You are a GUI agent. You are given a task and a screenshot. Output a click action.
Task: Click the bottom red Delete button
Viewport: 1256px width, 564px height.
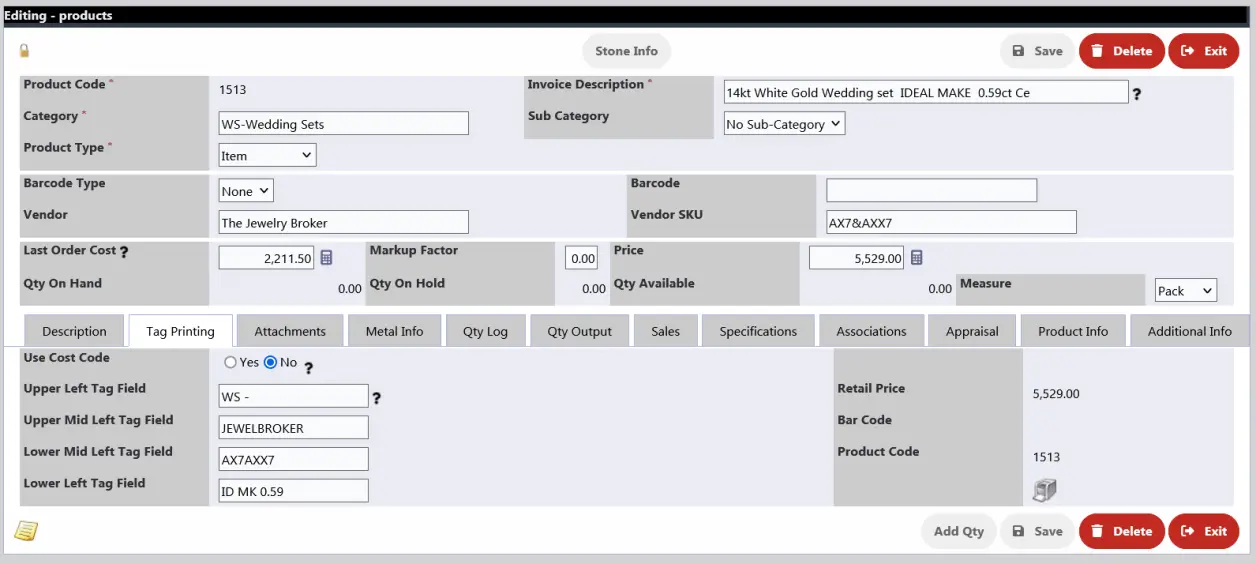(1121, 531)
